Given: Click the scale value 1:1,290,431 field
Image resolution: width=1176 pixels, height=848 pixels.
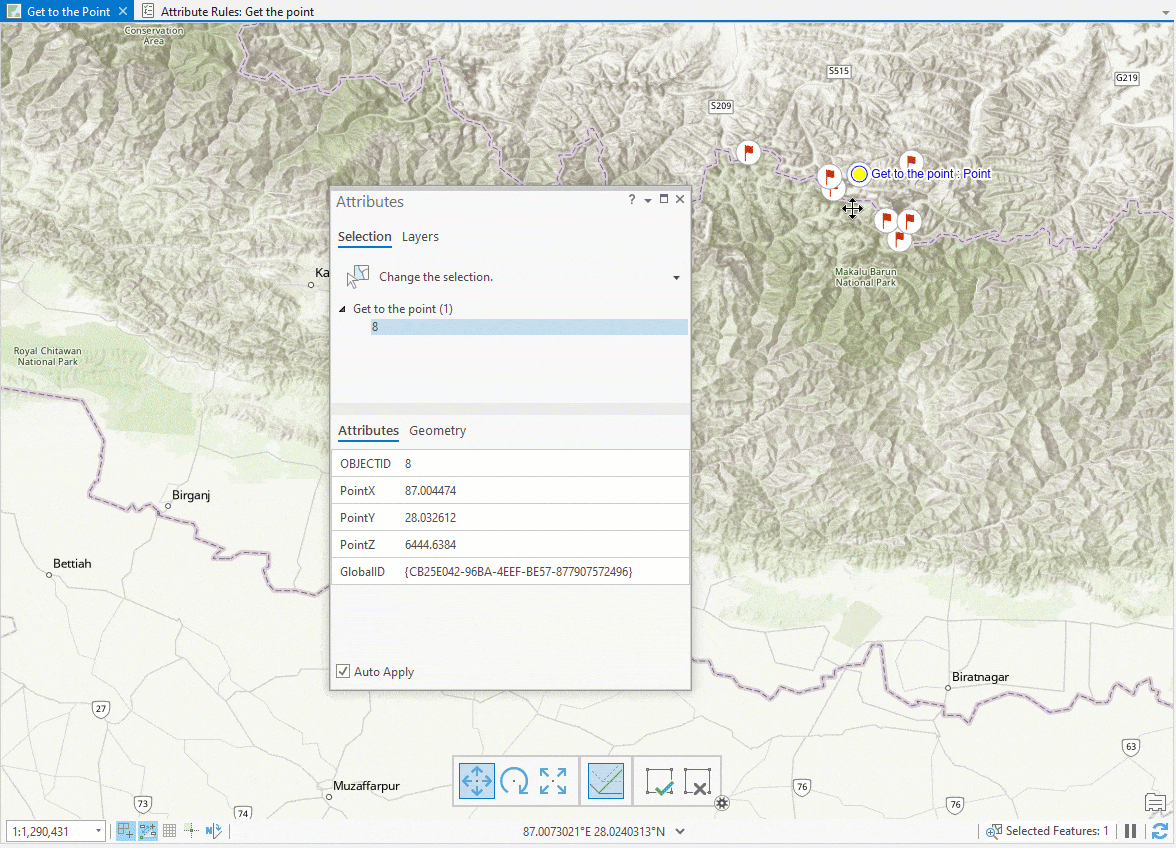Looking at the screenshot, I should tap(50, 832).
